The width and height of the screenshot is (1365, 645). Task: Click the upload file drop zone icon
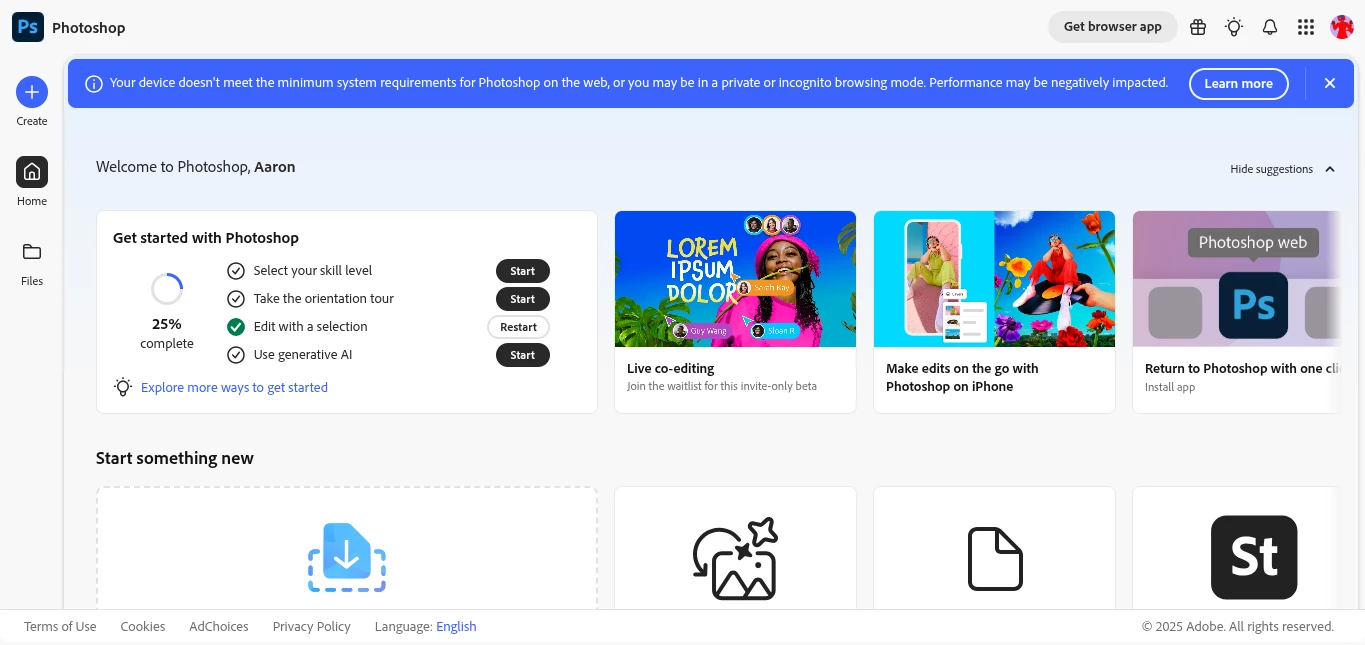(347, 557)
